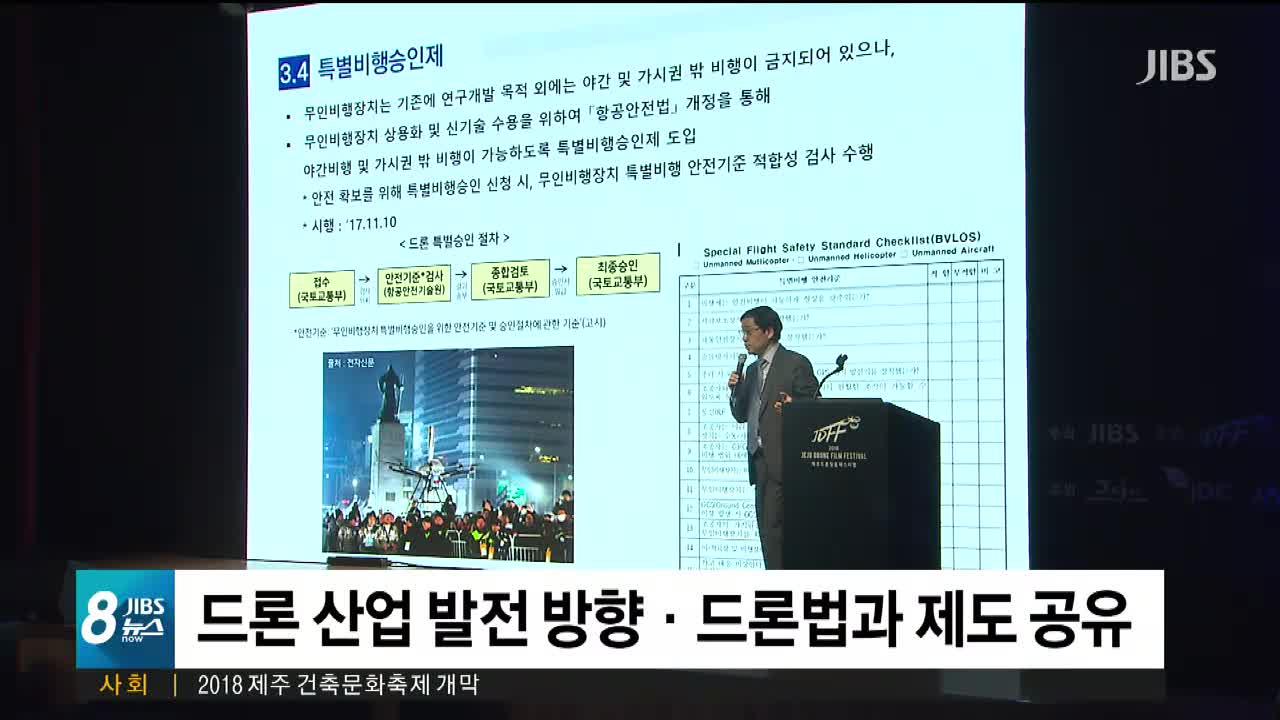Click the blue 3.4 section number badge
Viewport: 1280px width, 720px height.
coord(295,70)
